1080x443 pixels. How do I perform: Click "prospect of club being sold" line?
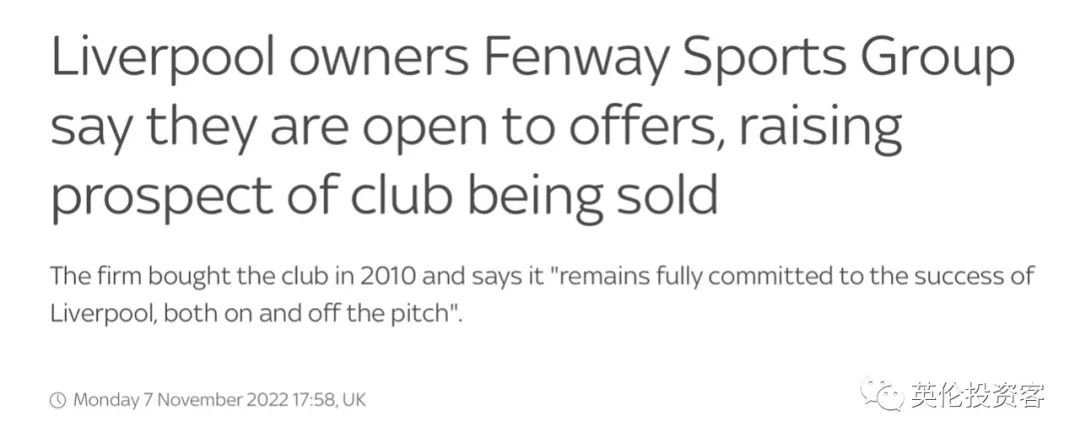[x=384, y=198]
